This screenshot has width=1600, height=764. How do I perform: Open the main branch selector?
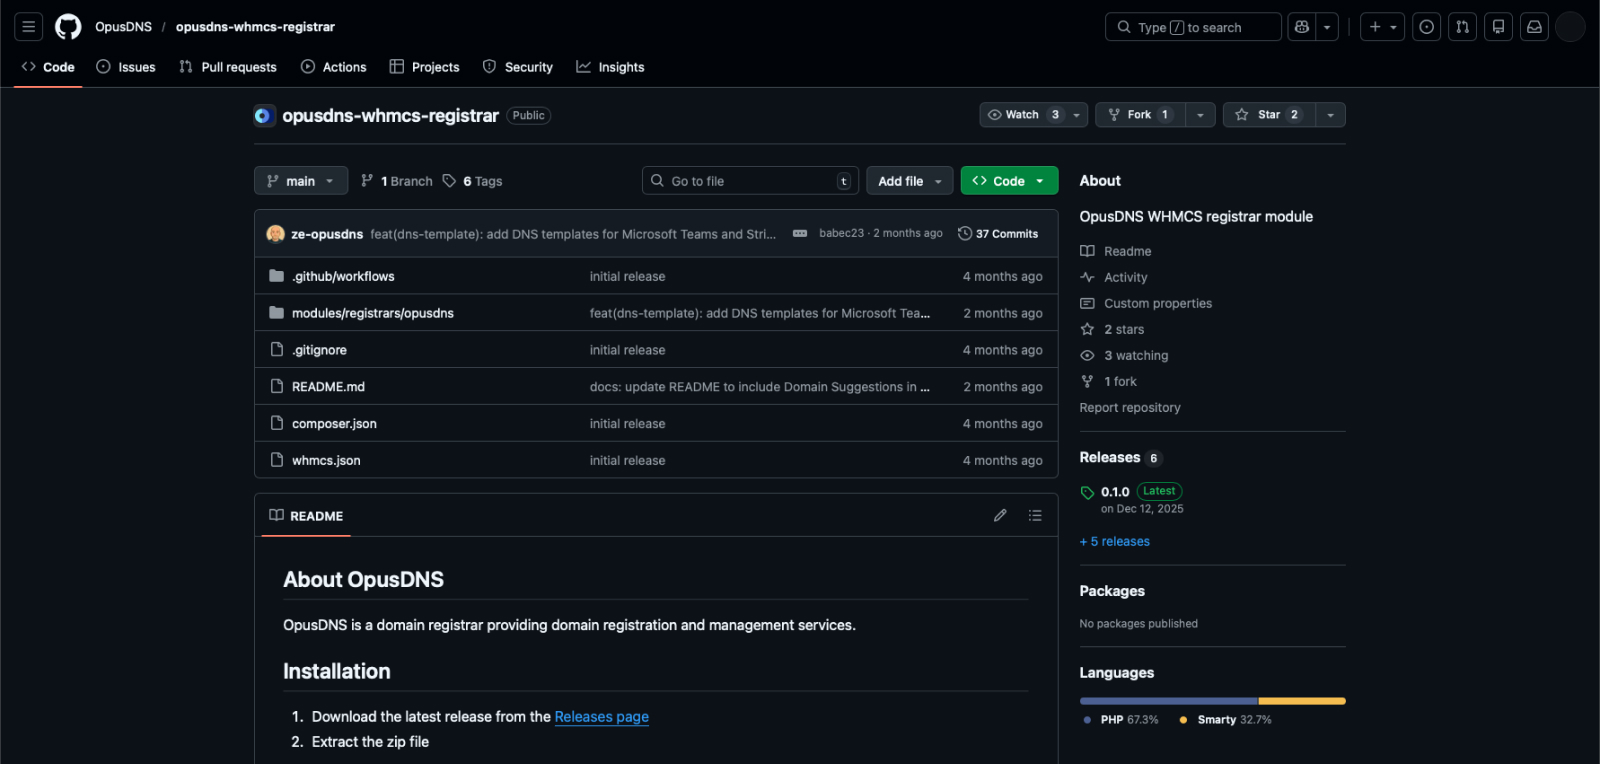click(301, 181)
